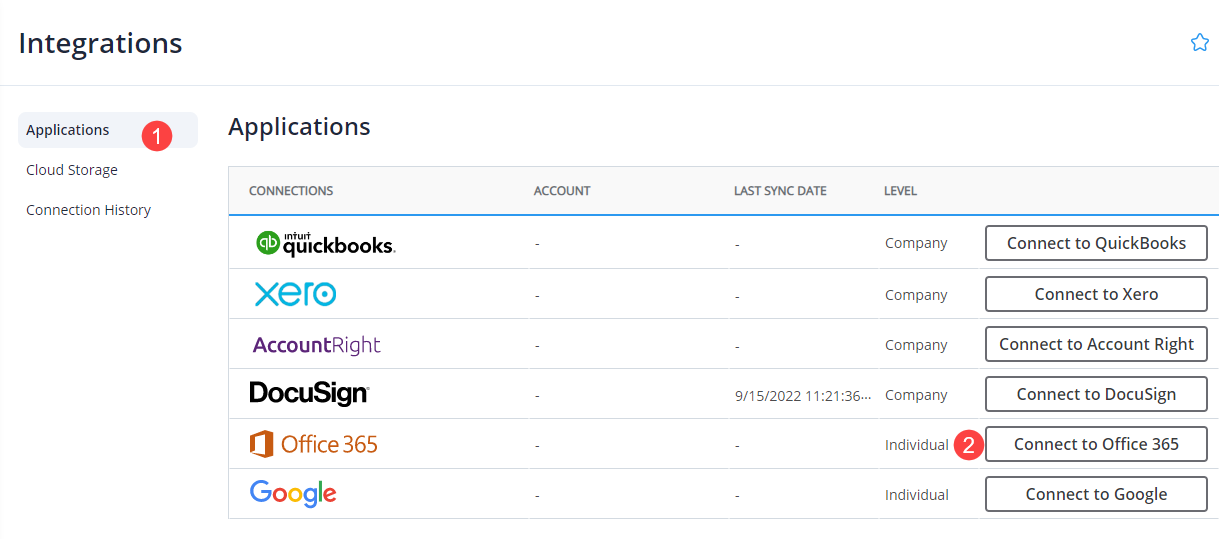Click Connect to DocuSign button
The width and height of the screenshot is (1219, 539).
tap(1096, 394)
